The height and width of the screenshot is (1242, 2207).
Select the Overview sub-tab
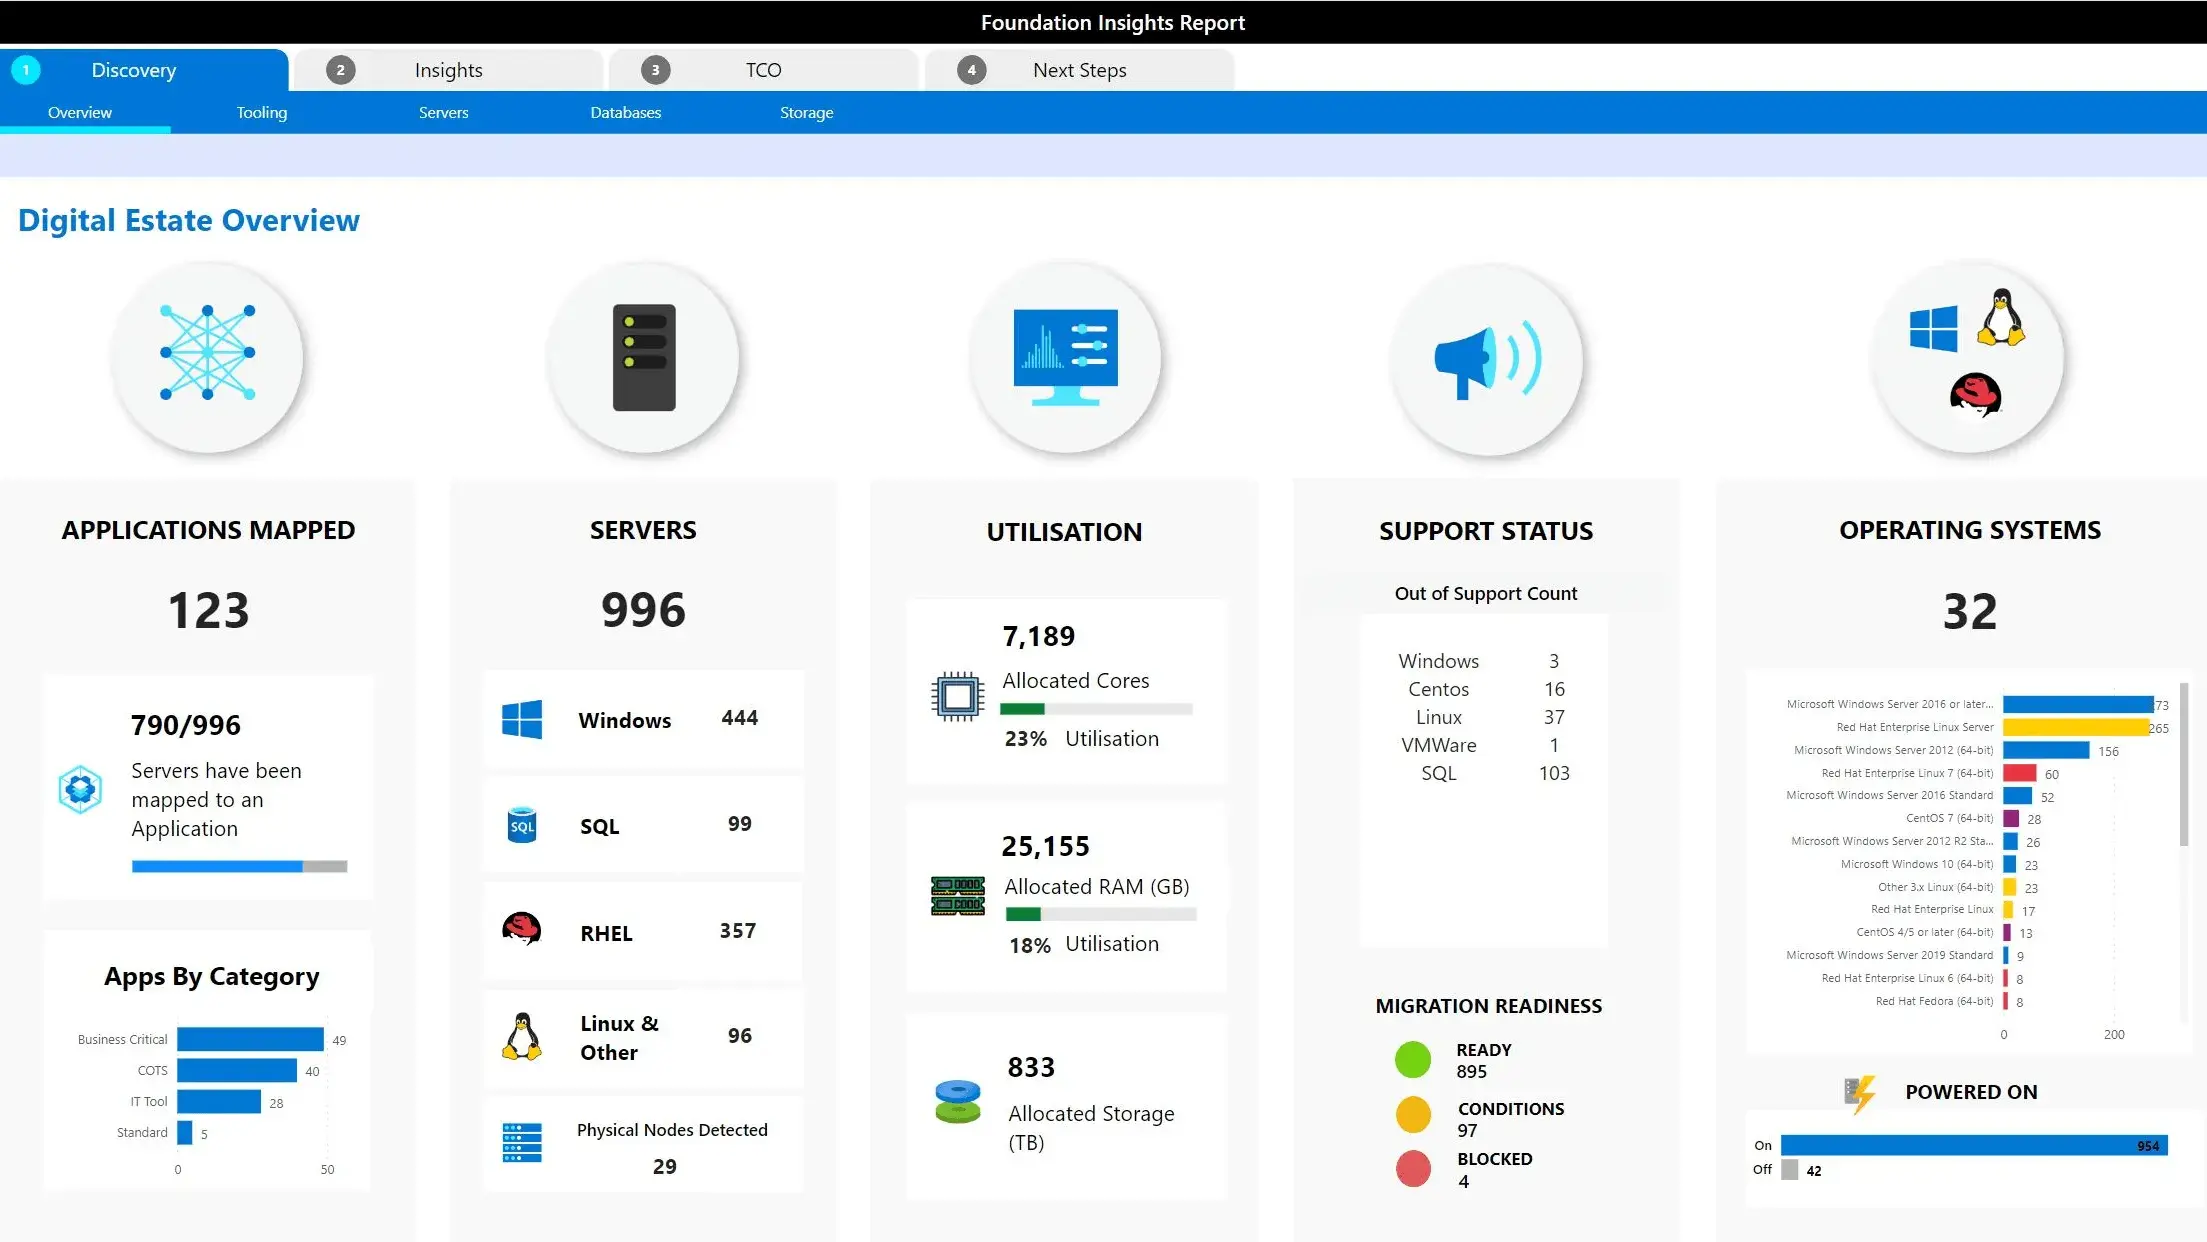(80, 112)
